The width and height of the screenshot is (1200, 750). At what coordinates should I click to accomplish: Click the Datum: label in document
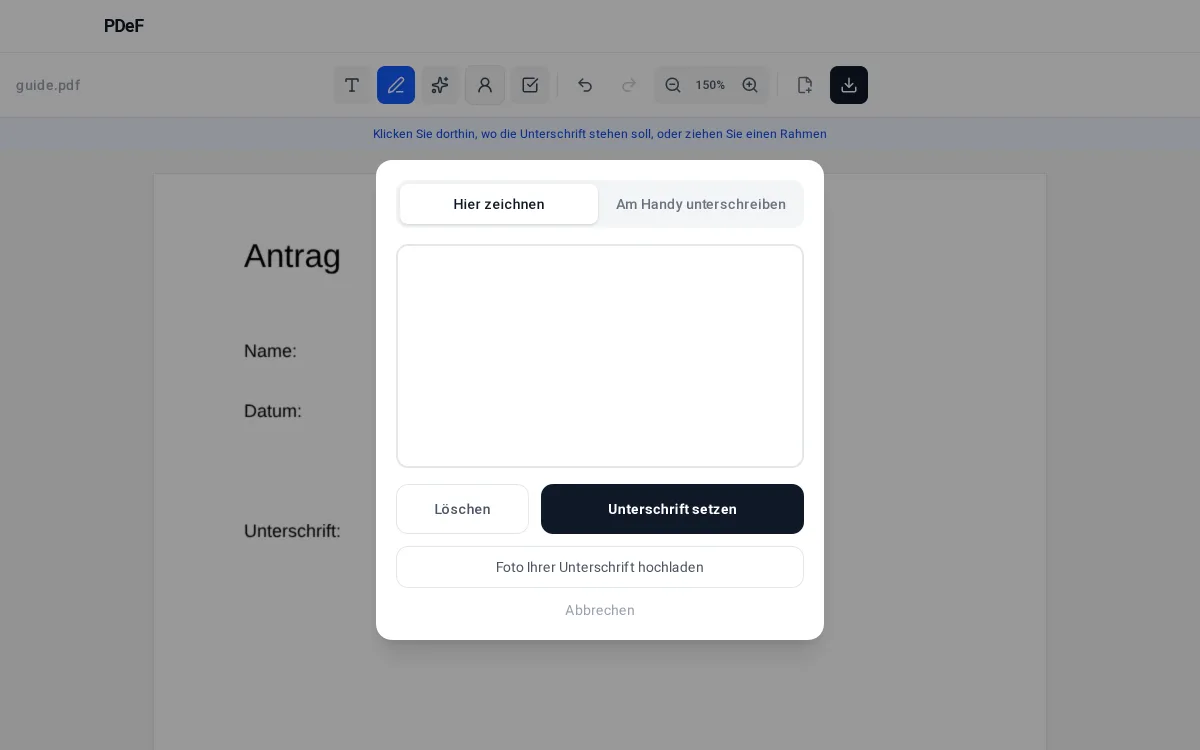click(273, 411)
